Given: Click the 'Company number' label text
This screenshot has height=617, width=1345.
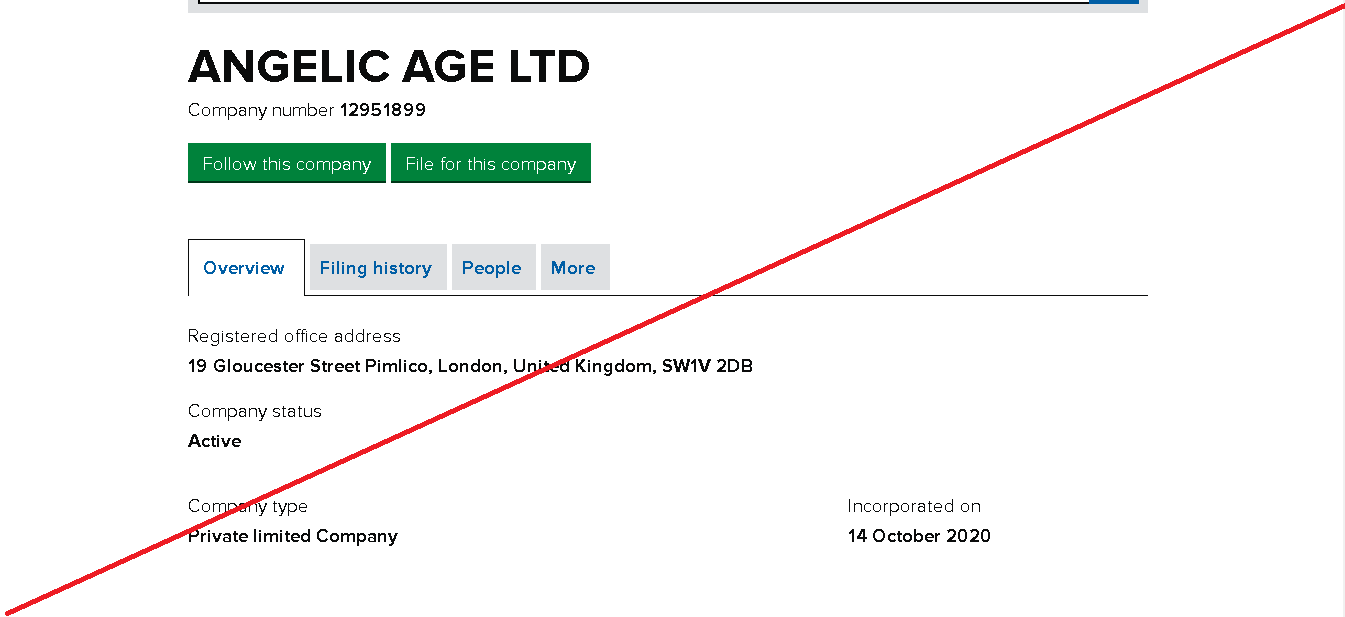Looking at the screenshot, I should point(260,110).
